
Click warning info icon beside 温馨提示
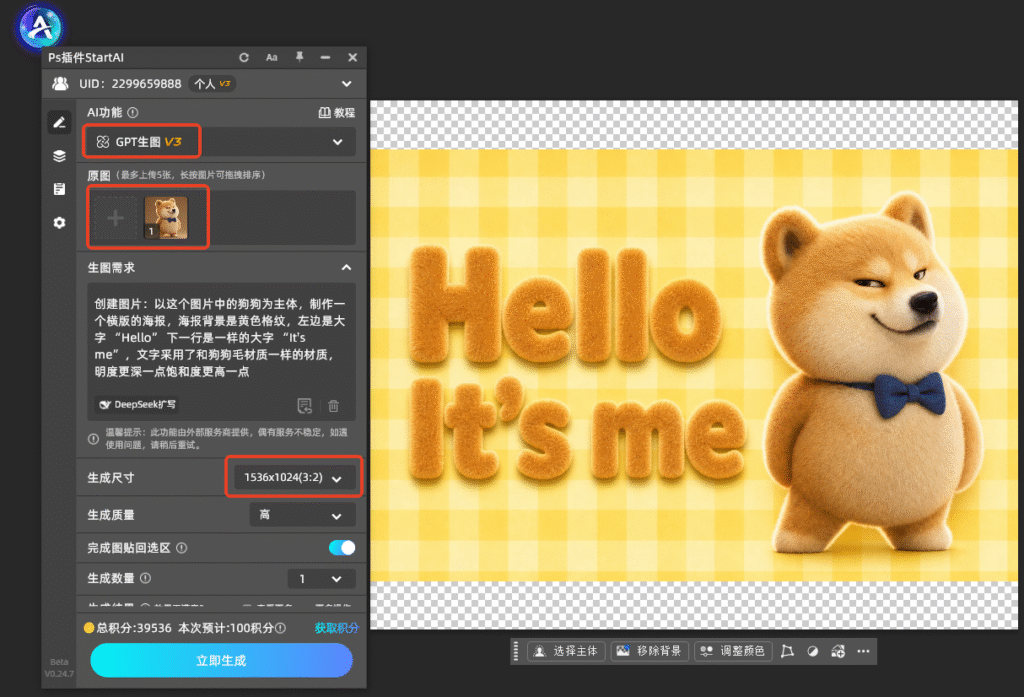click(x=93, y=439)
